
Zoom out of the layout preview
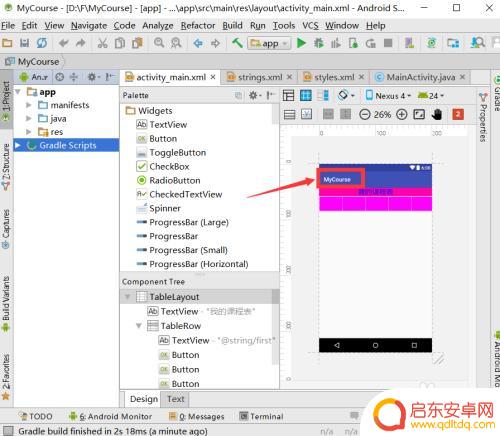coord(365,115)
